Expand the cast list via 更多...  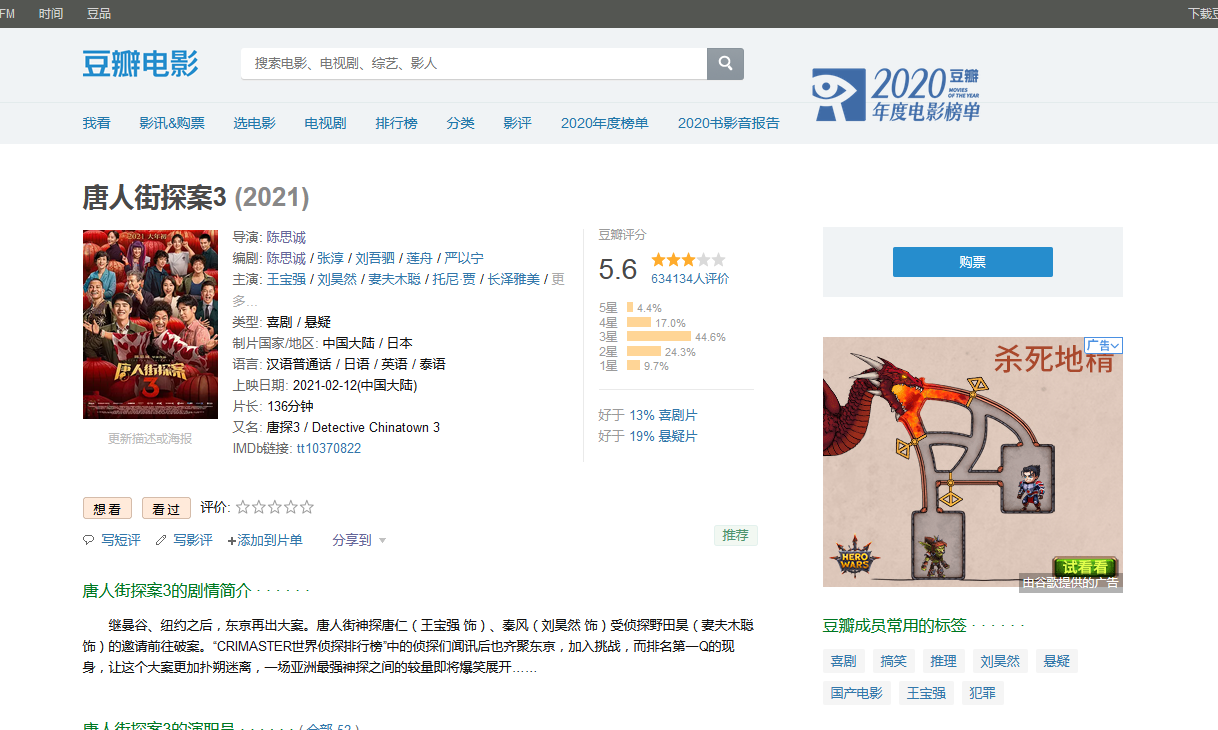pyautogui.click(x=558, y=279)
